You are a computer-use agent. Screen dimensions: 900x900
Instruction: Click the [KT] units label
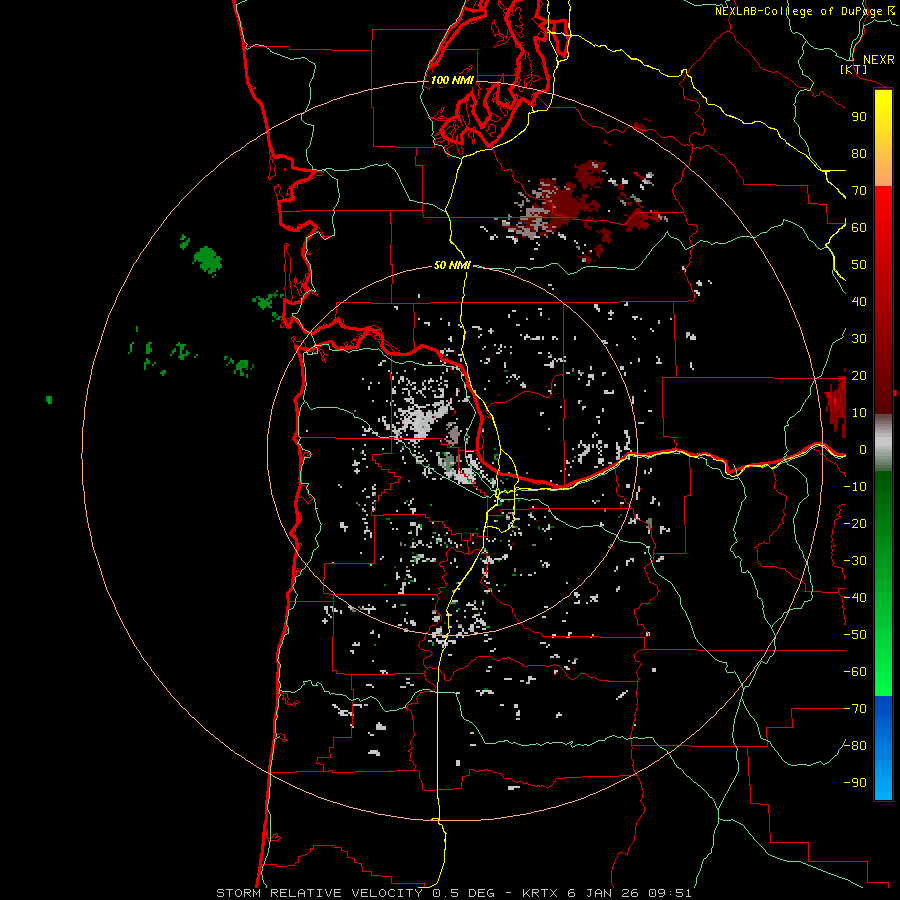tap(854, 69)
